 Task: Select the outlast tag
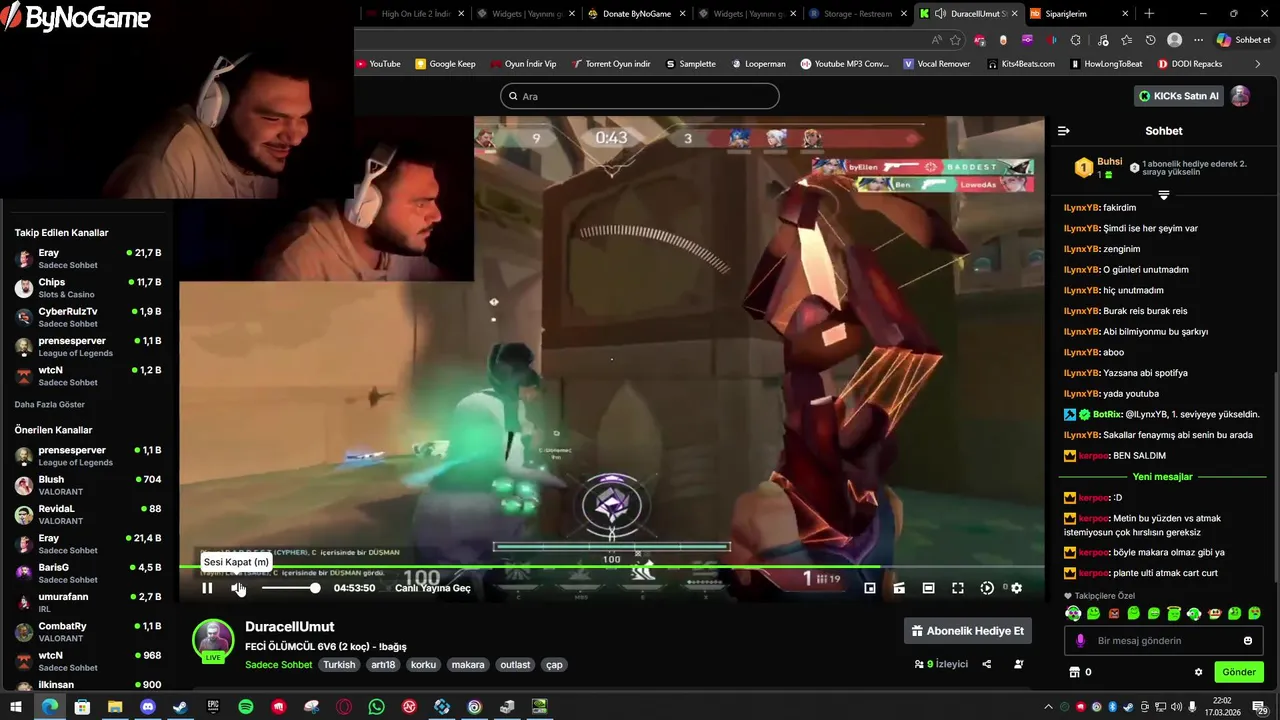coord(515,665)
